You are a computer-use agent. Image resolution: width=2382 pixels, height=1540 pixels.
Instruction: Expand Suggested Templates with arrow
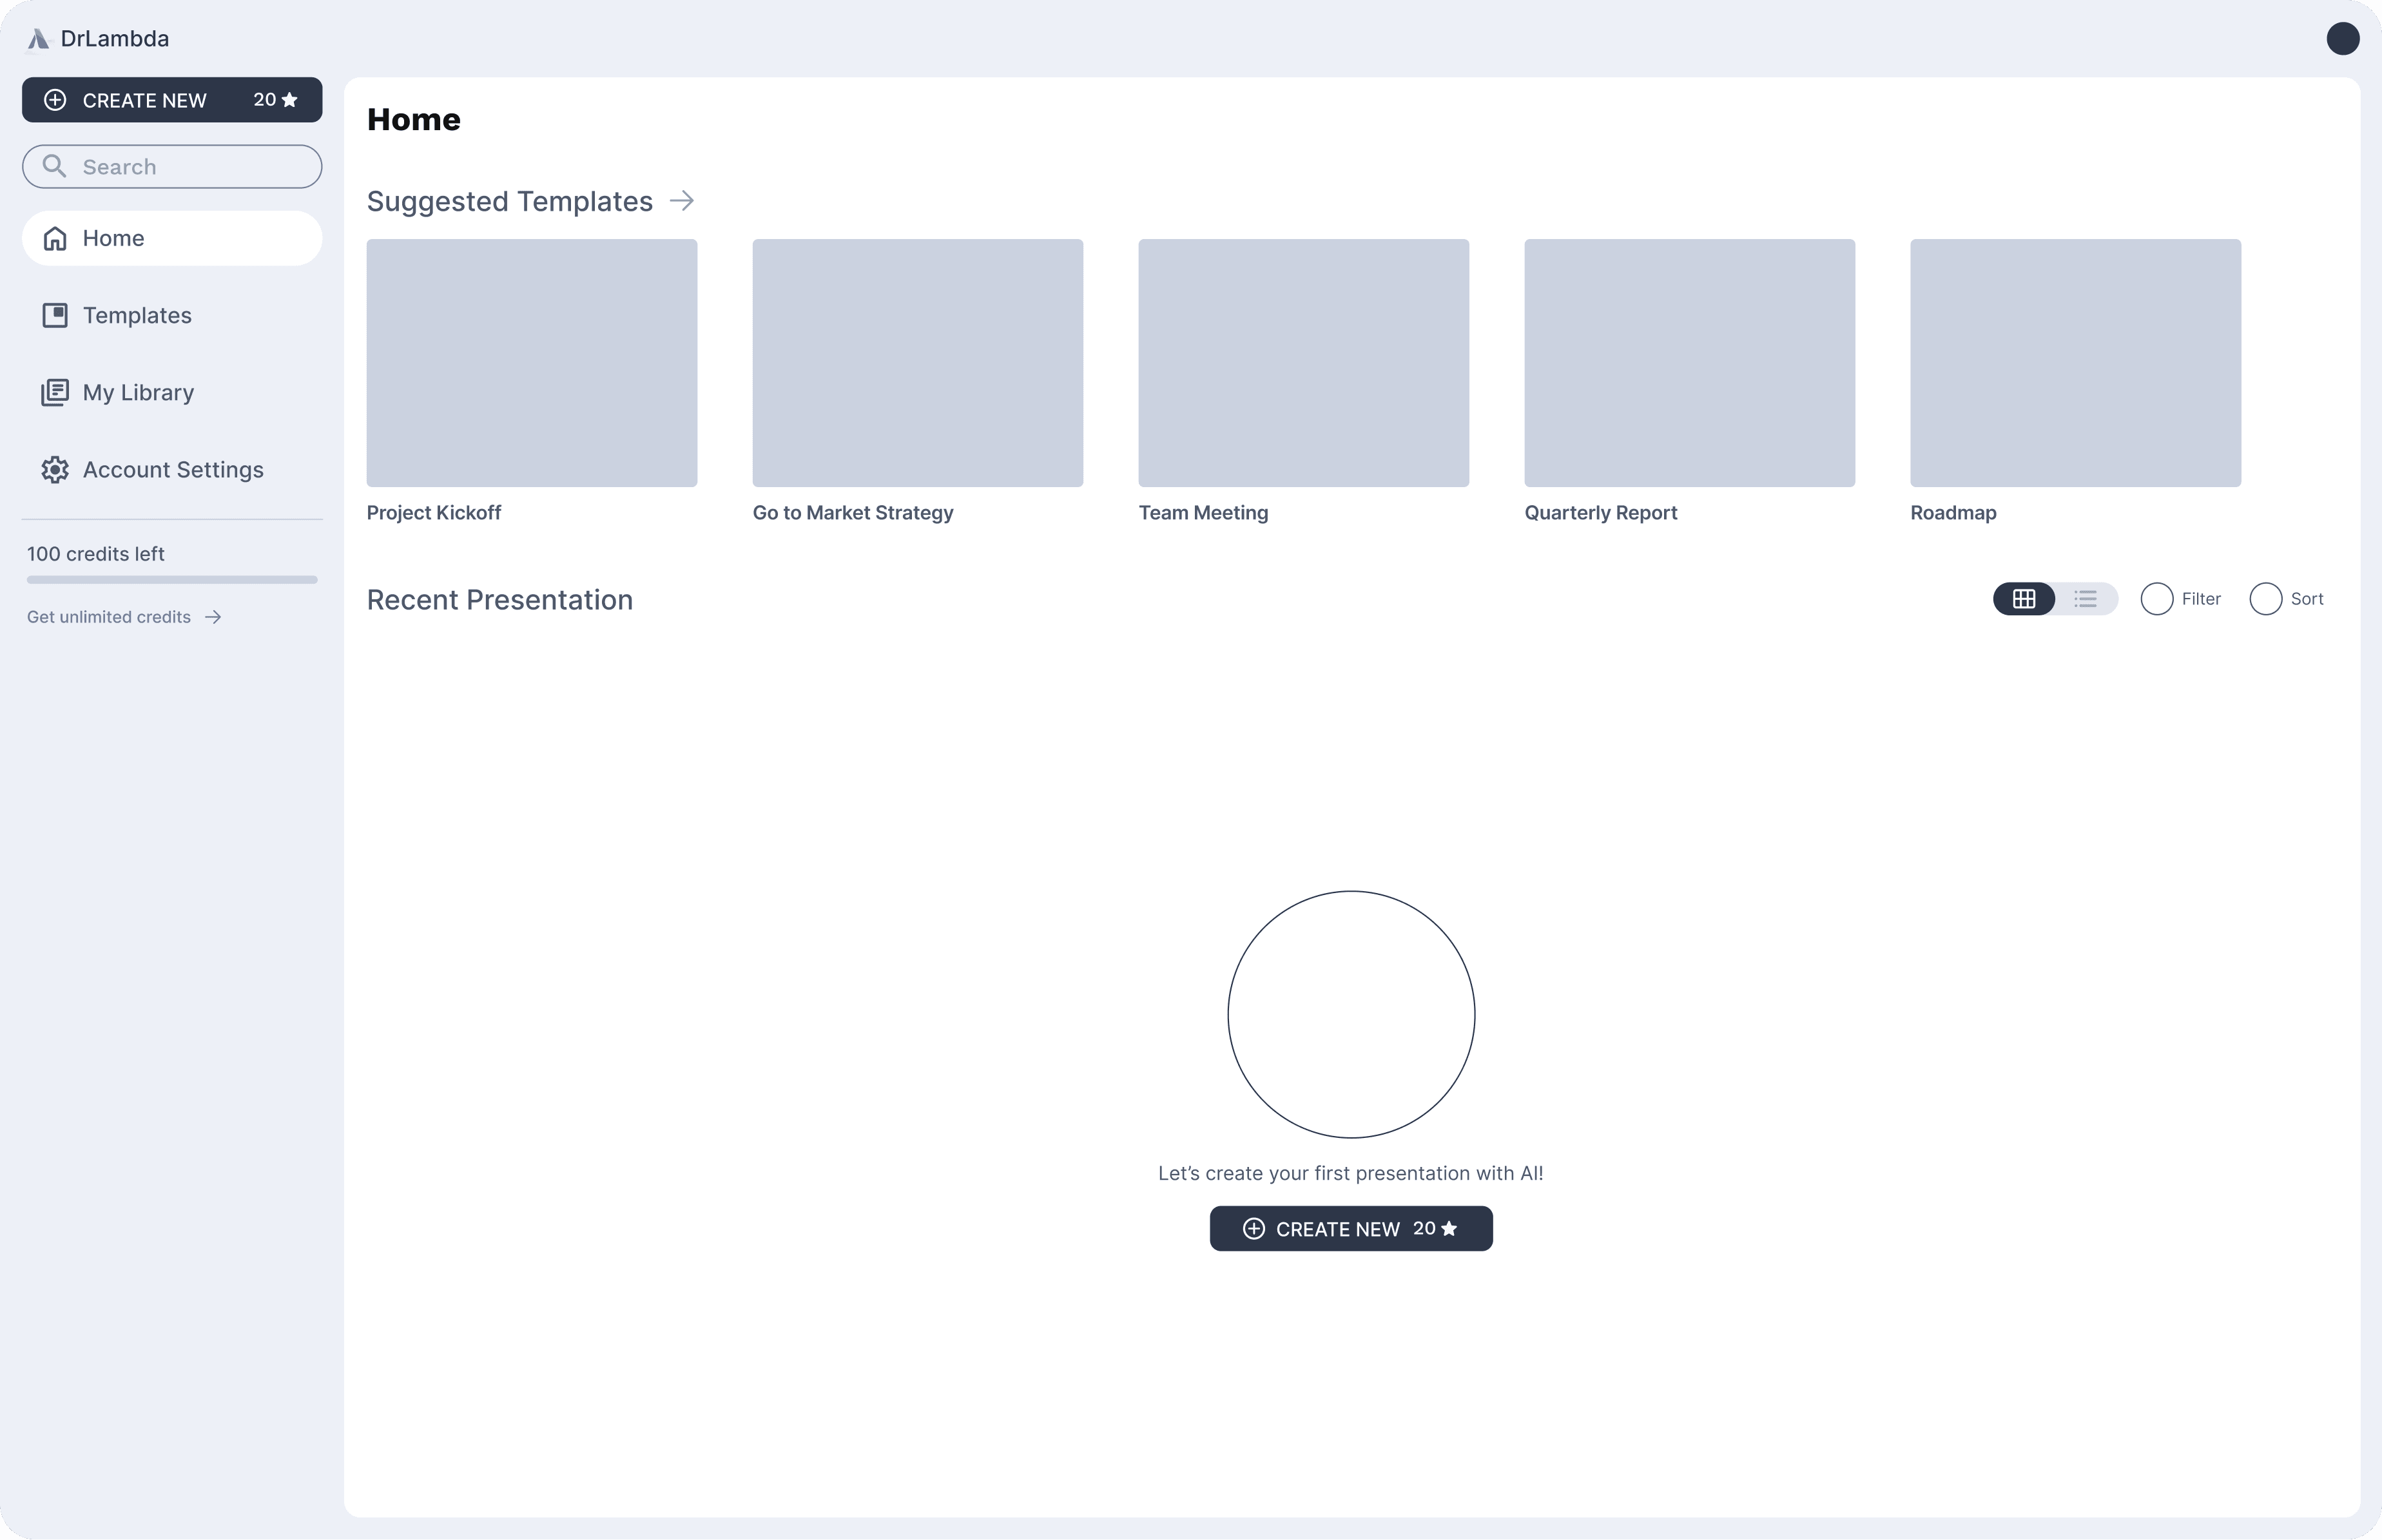click(682, 201)
